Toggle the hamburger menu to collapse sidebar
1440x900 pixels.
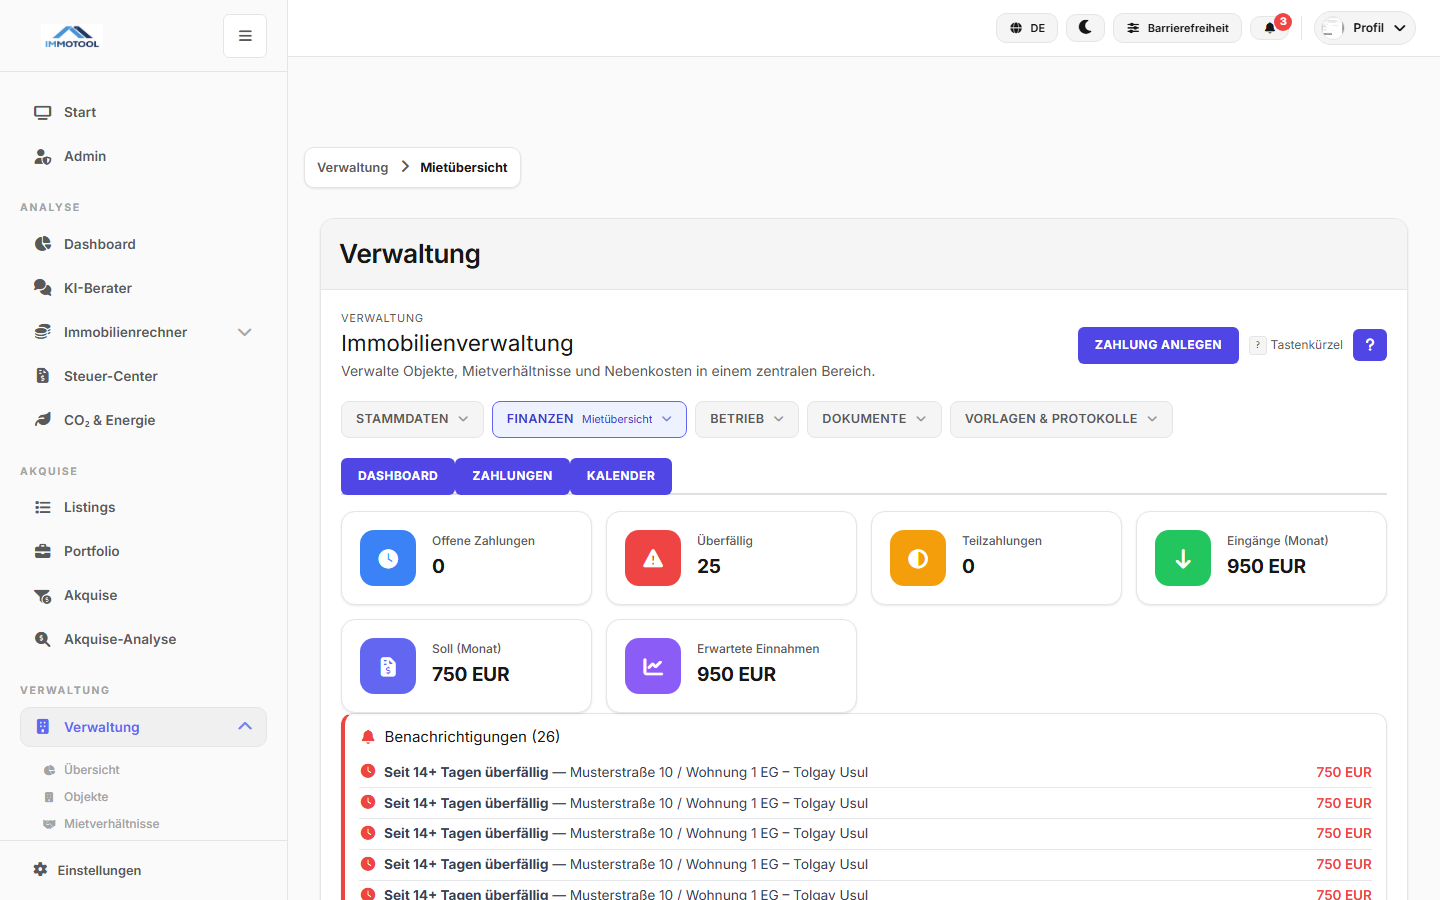tap(244, 34)
